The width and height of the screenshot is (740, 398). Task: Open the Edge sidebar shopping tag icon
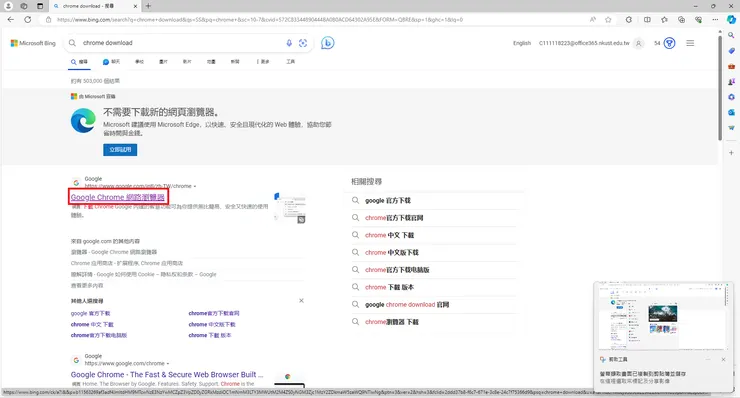click(731, 51)
